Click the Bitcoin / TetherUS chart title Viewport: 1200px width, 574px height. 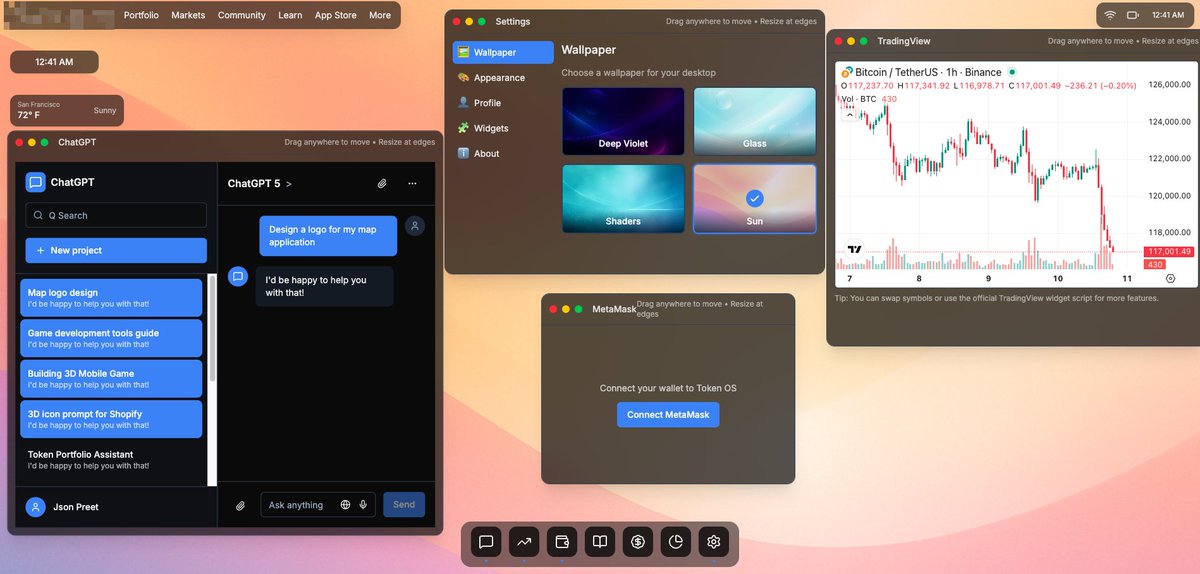click(x=927, y=72)
